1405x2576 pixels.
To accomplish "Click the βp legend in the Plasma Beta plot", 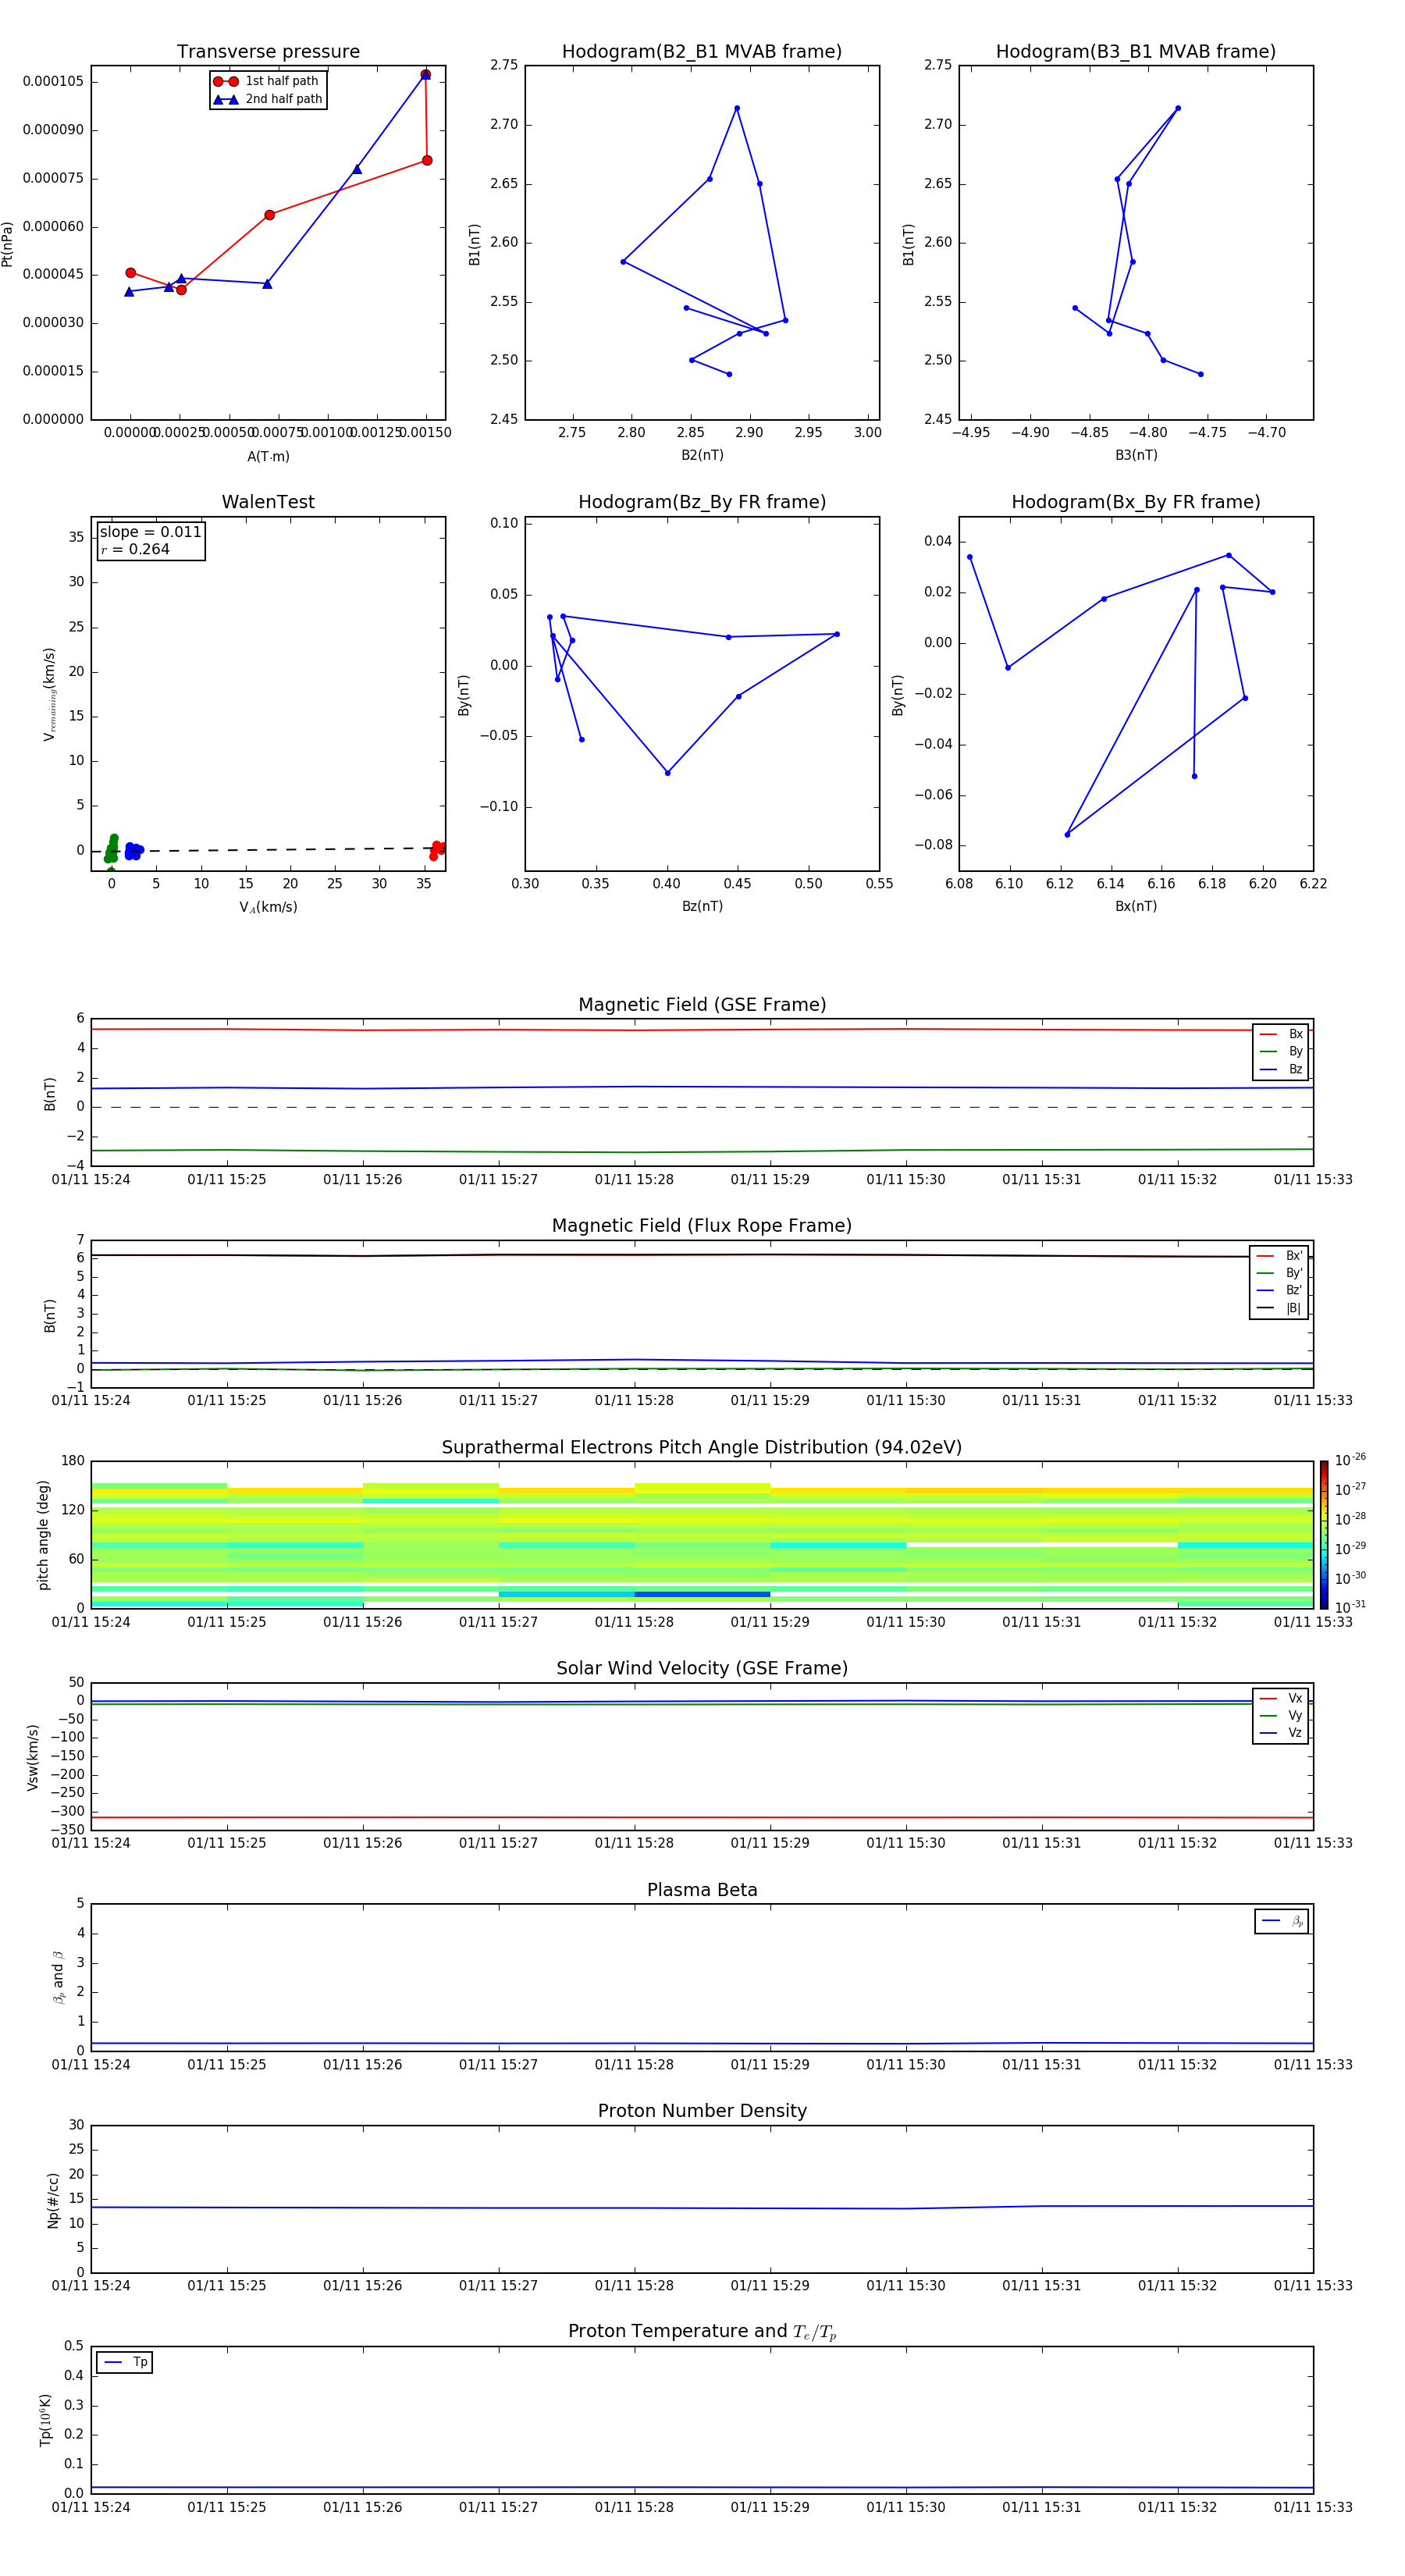I will click(x=1282, y=1921).
